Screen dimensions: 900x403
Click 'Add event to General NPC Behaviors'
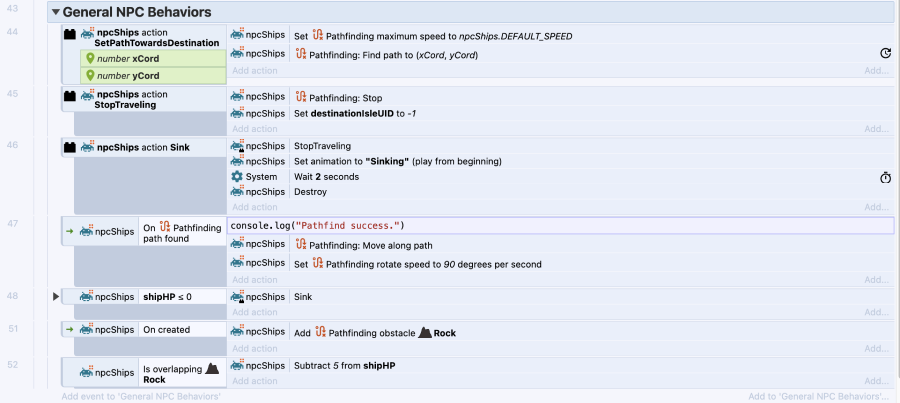pyautogui.click(x=140, y=396)
